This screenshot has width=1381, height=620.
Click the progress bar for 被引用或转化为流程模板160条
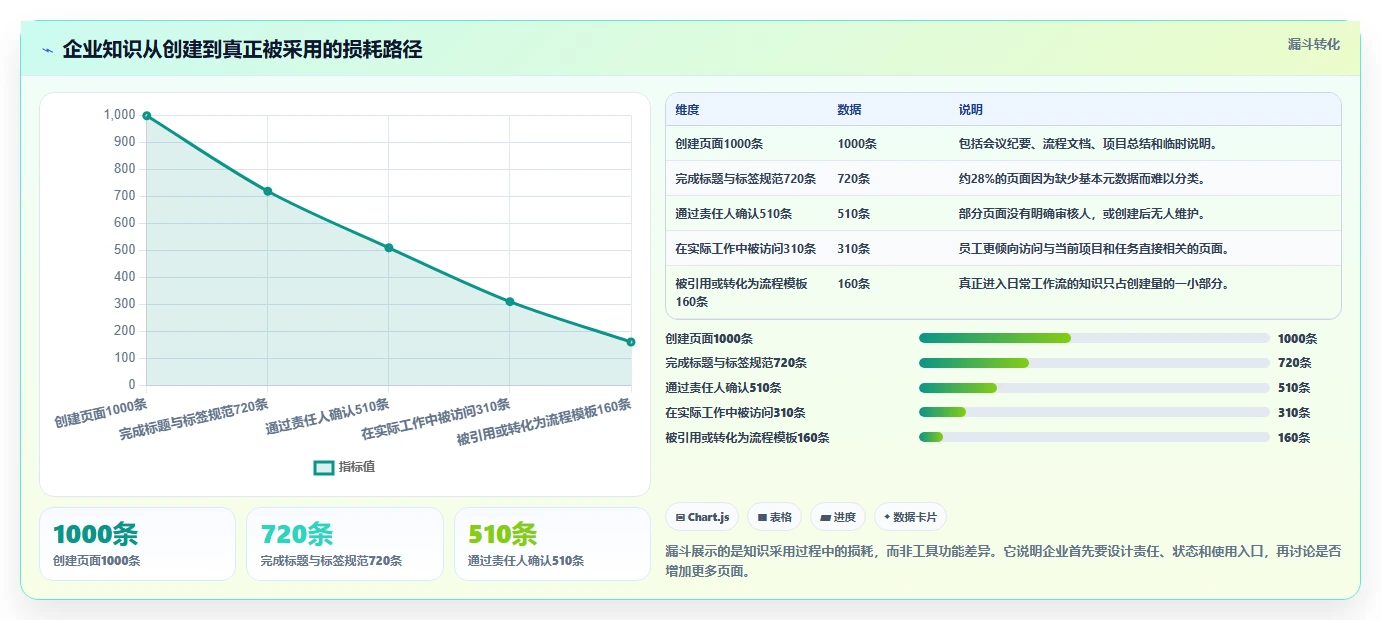(x=1094, y=437)
